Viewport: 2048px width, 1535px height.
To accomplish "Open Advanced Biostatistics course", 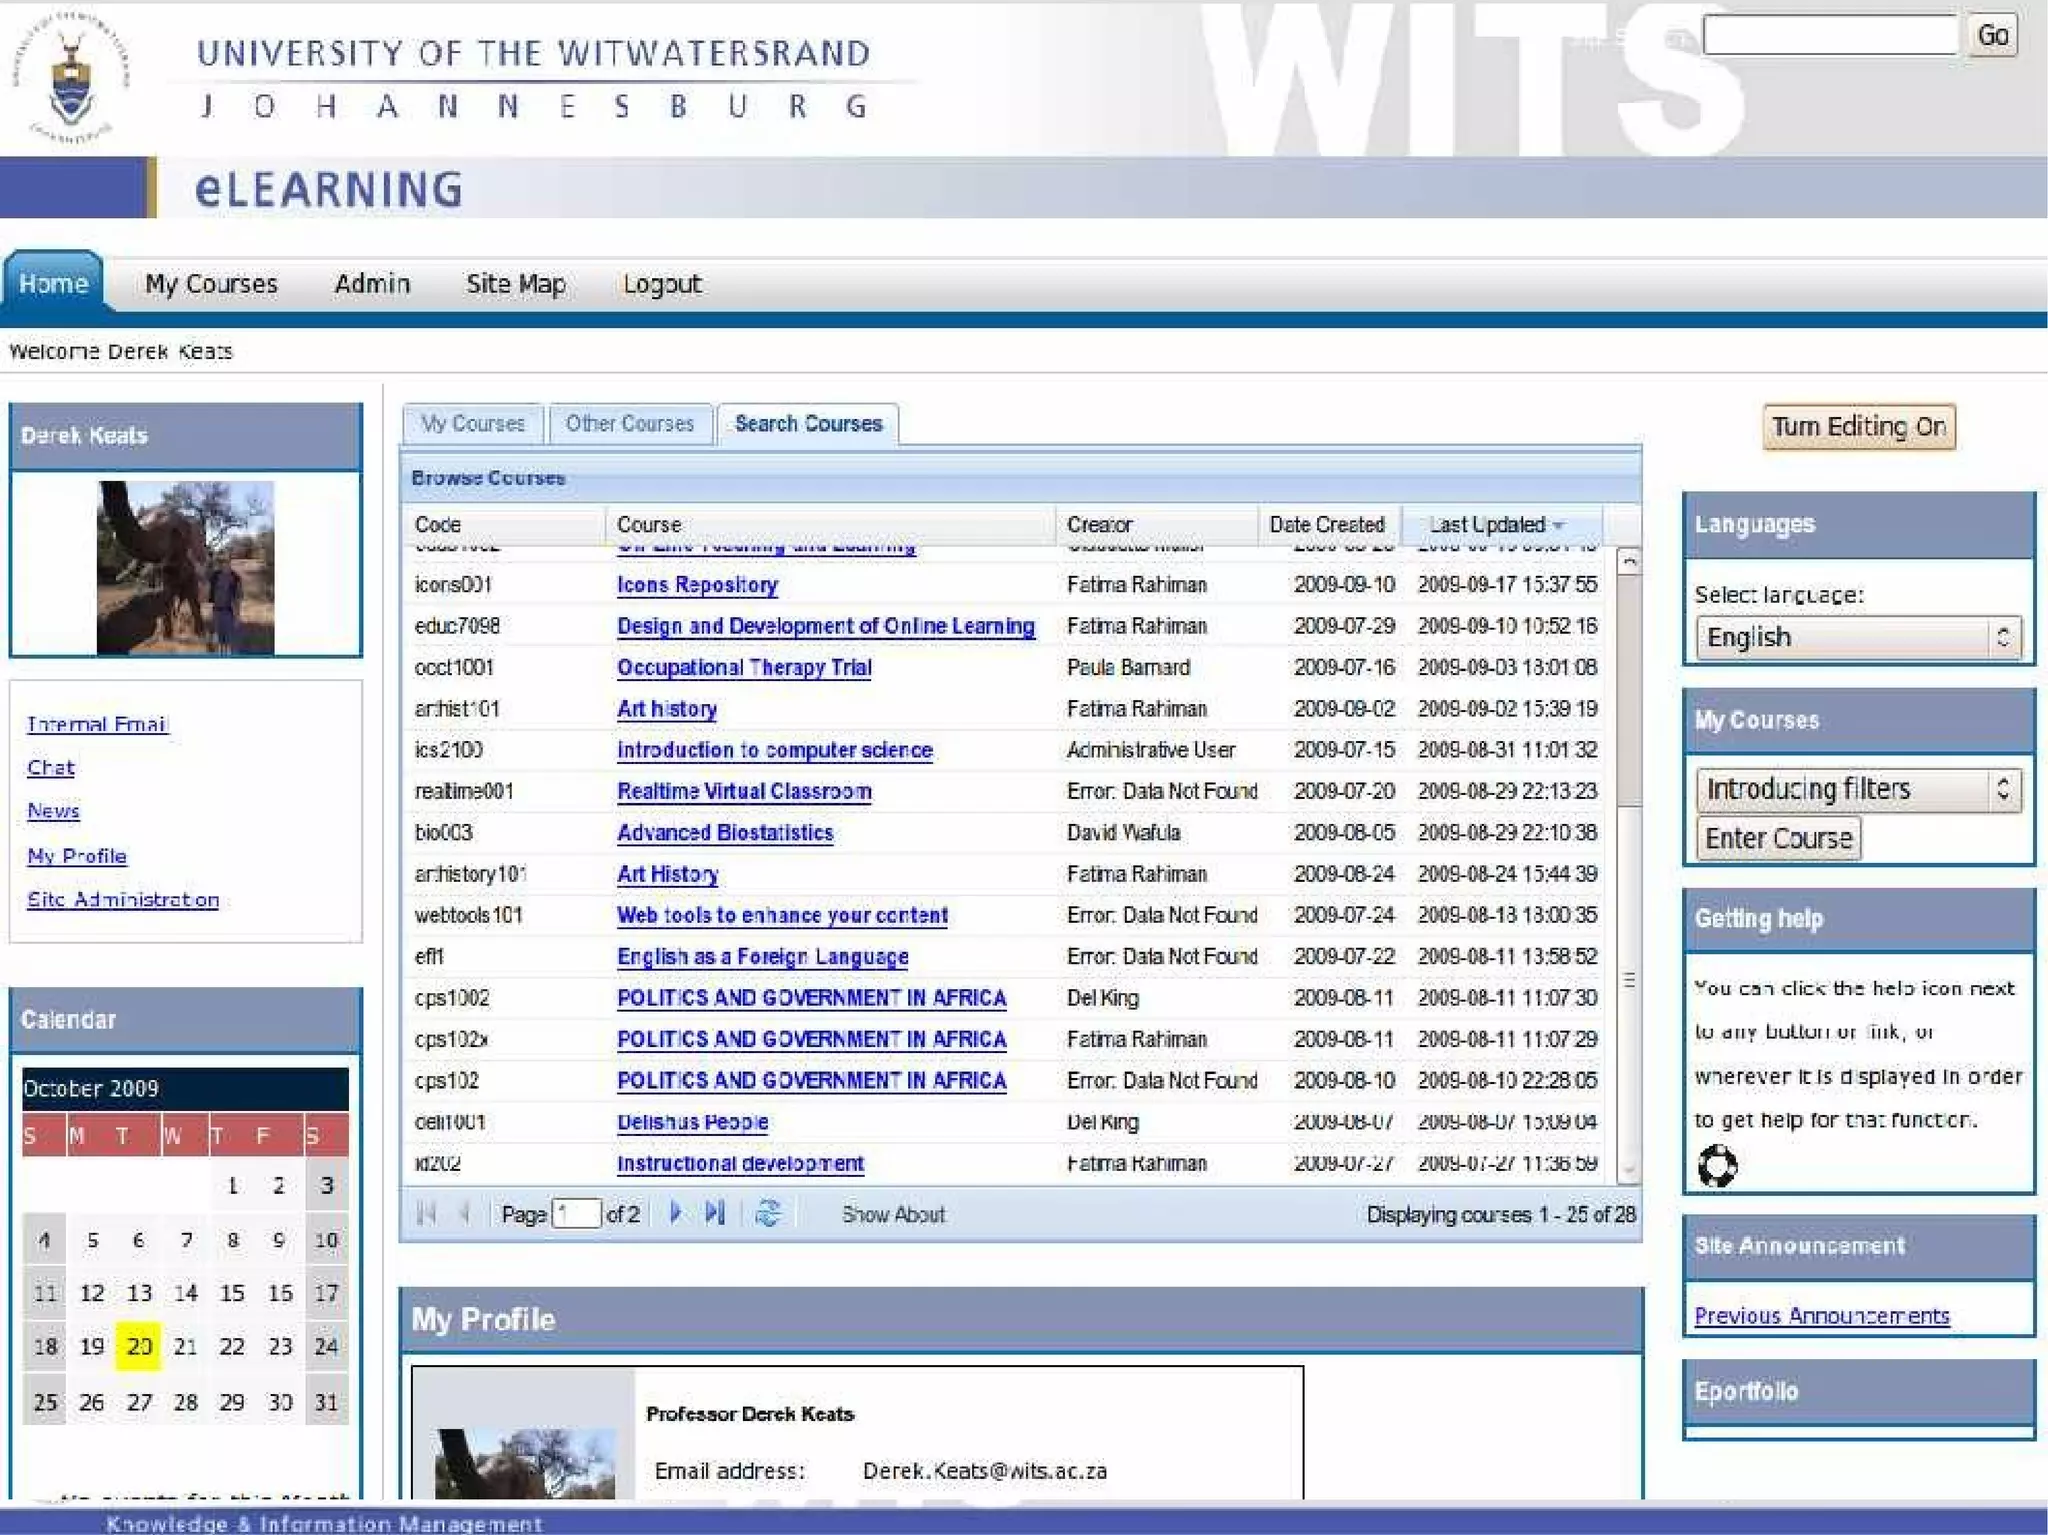I will 725,833.
